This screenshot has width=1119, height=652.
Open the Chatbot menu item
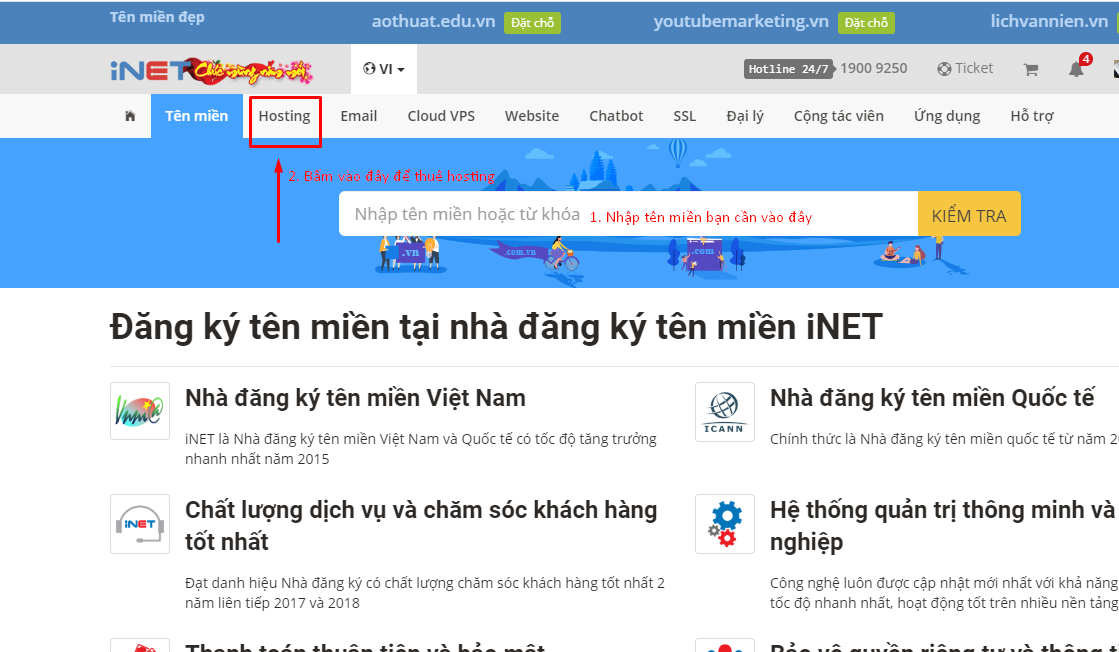pyautogui.click(x=616, y=116)
